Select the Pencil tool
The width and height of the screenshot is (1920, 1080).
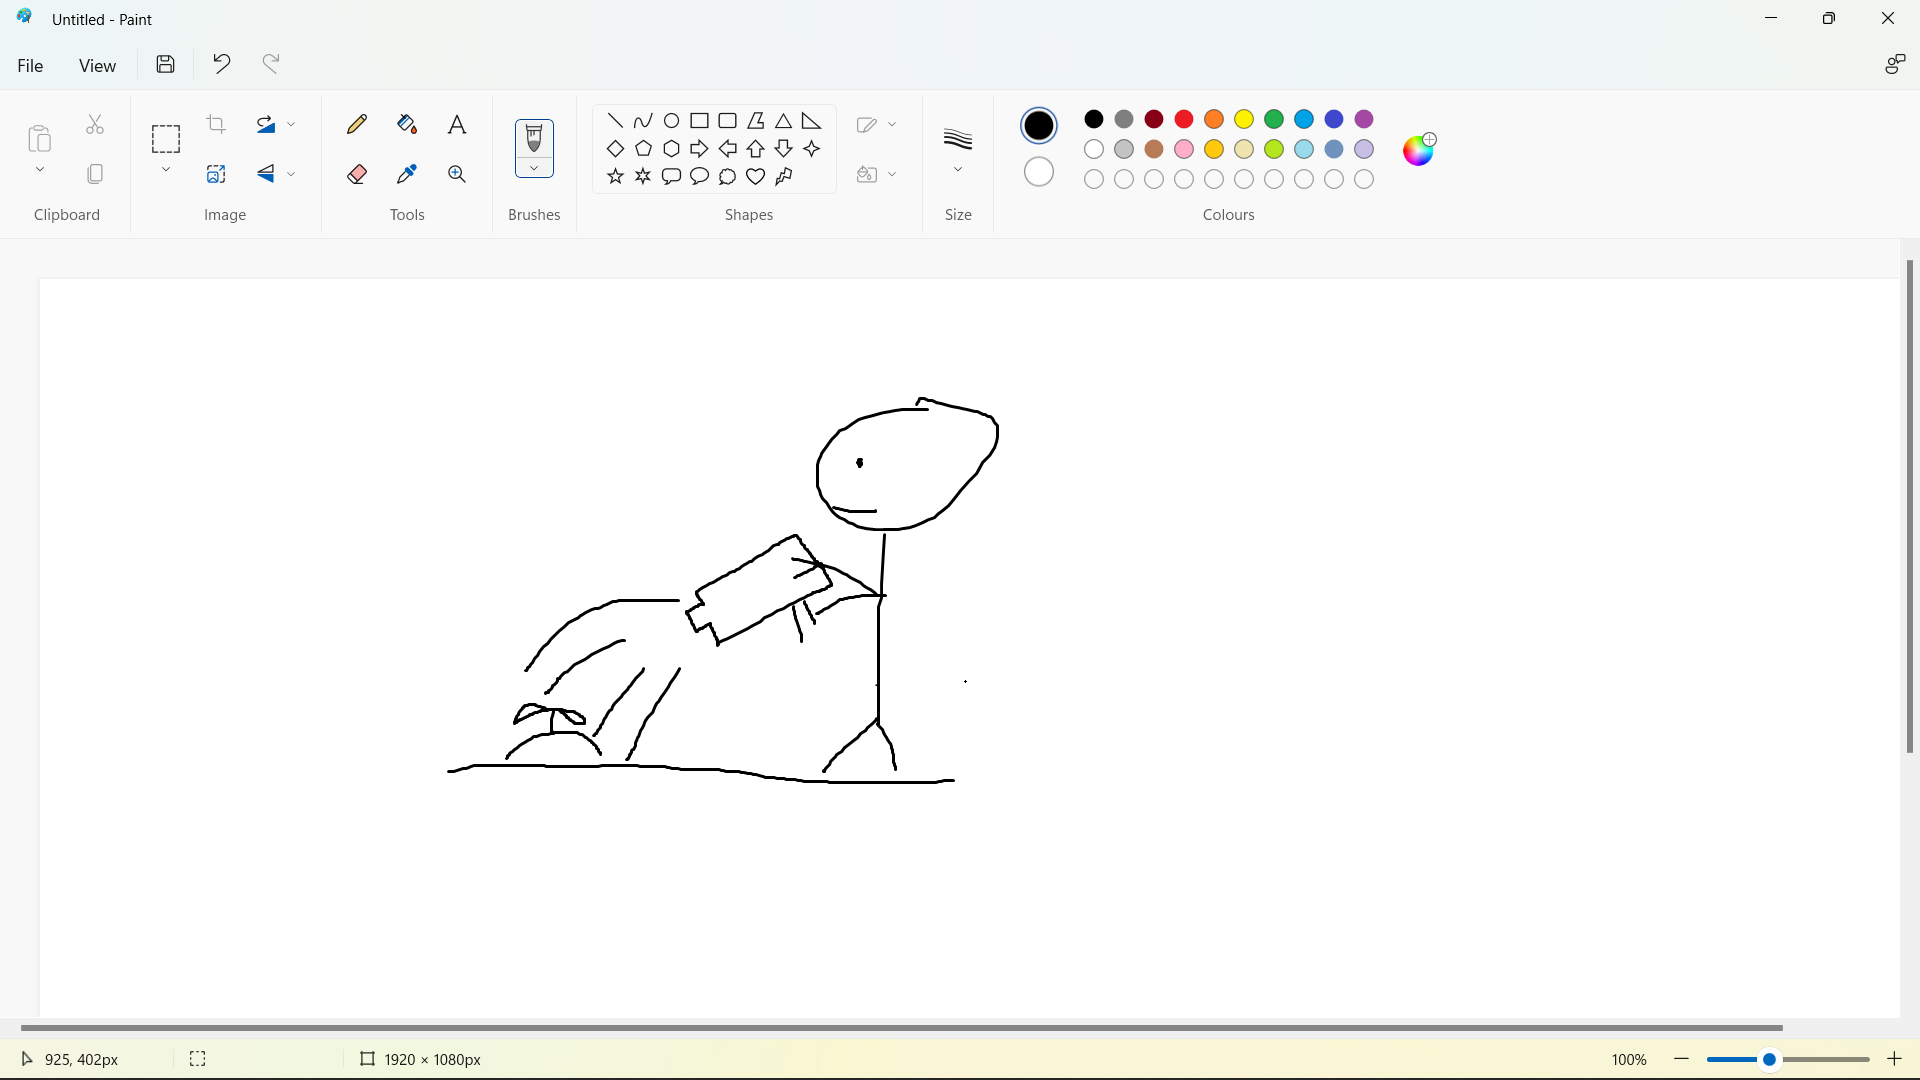click(x=357, y=124)
